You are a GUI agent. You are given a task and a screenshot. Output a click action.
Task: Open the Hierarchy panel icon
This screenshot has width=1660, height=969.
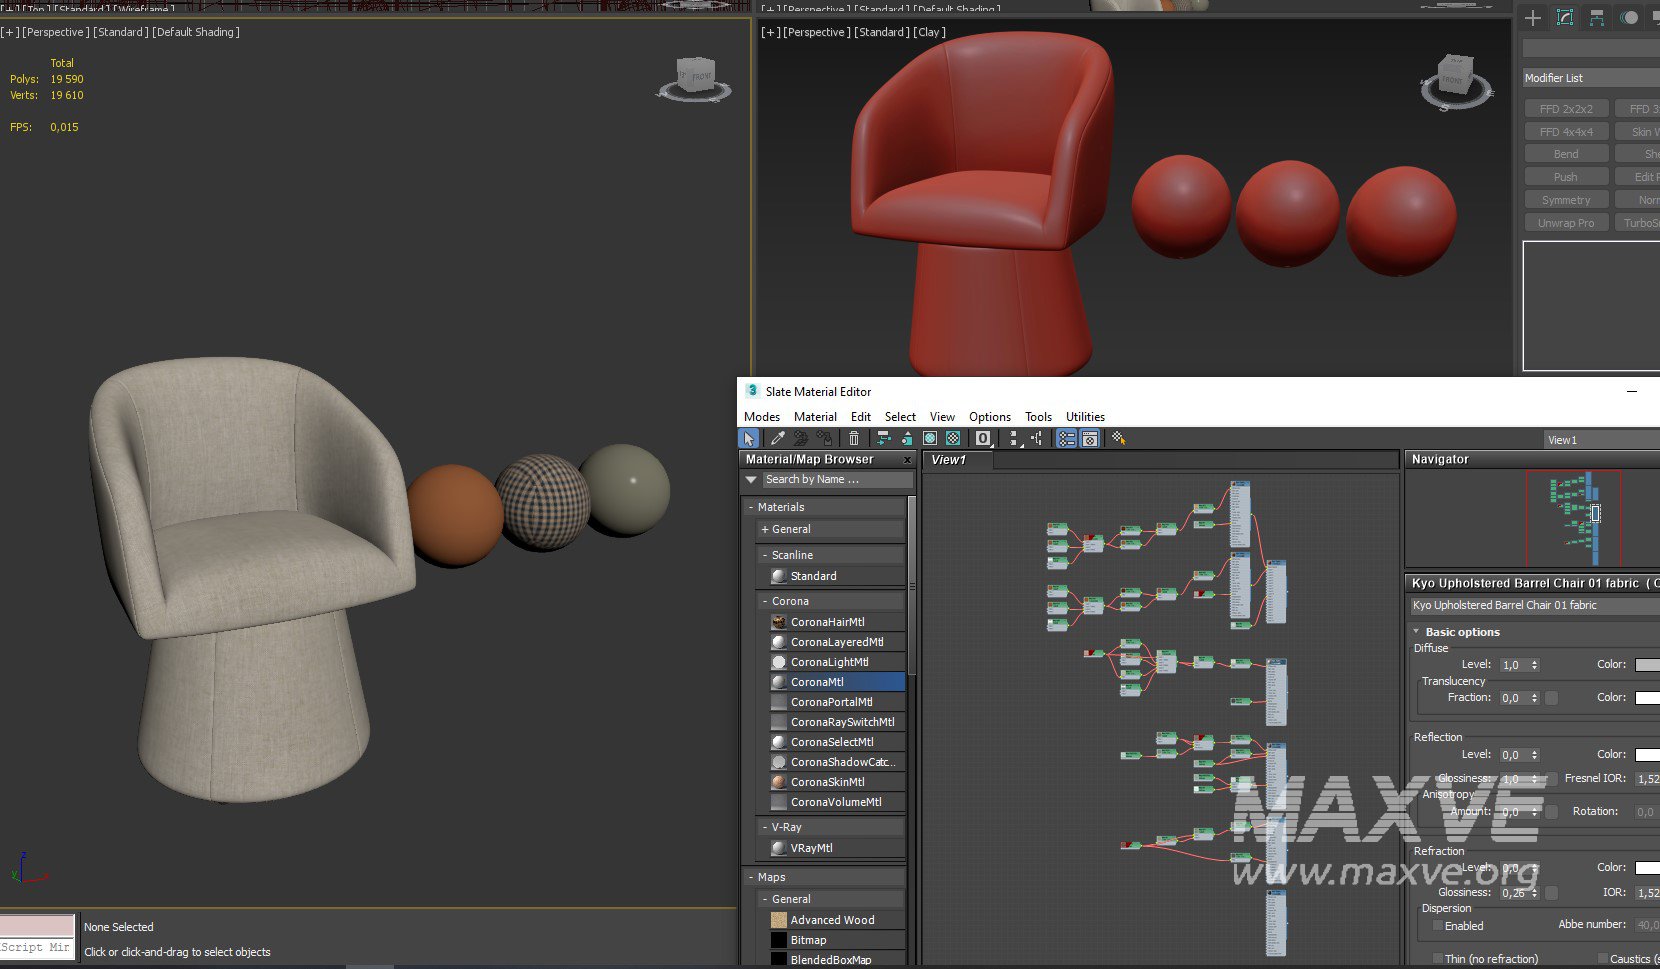pyautogui.click(x=1597, y=18)
